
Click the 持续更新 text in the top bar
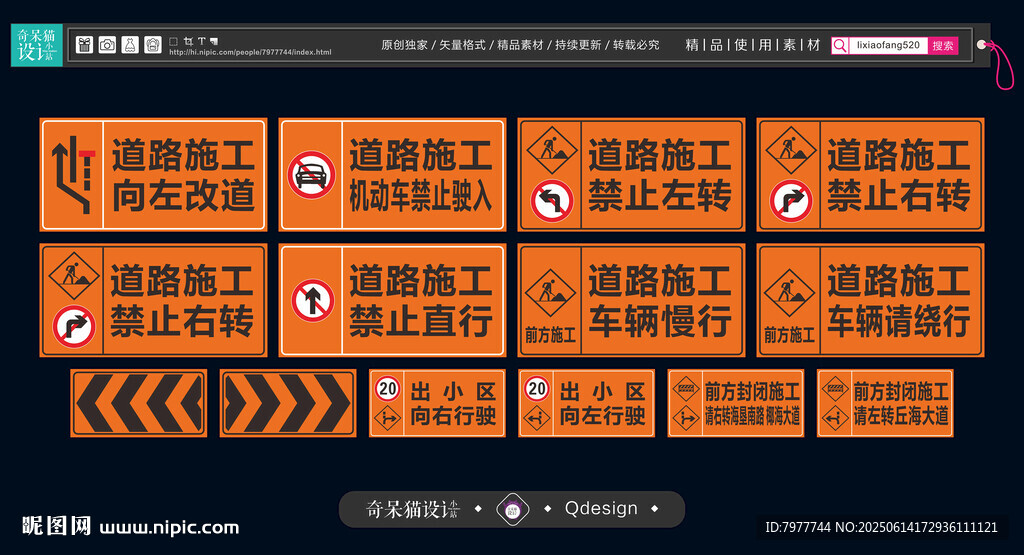[x=578, y=45]
